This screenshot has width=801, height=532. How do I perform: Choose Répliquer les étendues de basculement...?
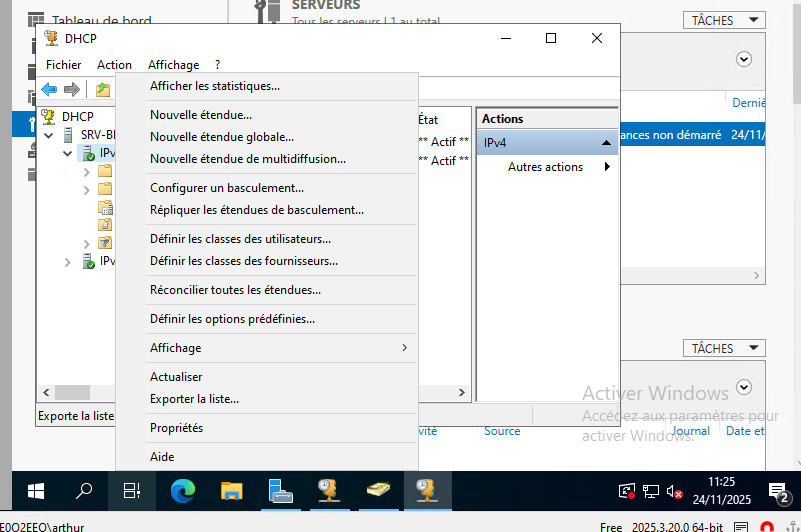266,210
